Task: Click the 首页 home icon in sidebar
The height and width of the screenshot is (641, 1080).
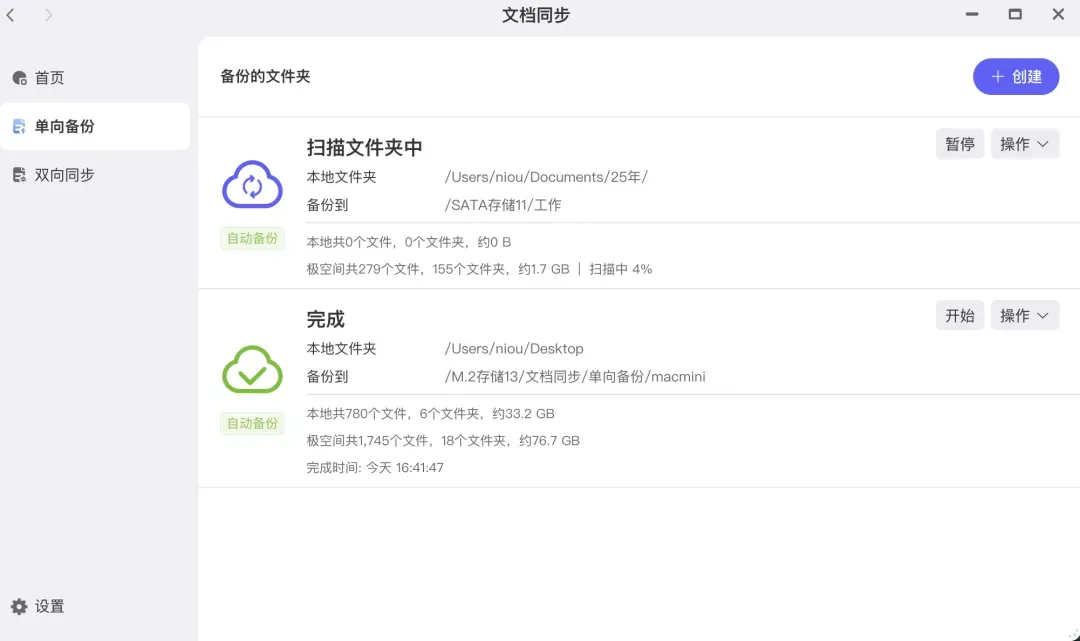Action: 19,78
